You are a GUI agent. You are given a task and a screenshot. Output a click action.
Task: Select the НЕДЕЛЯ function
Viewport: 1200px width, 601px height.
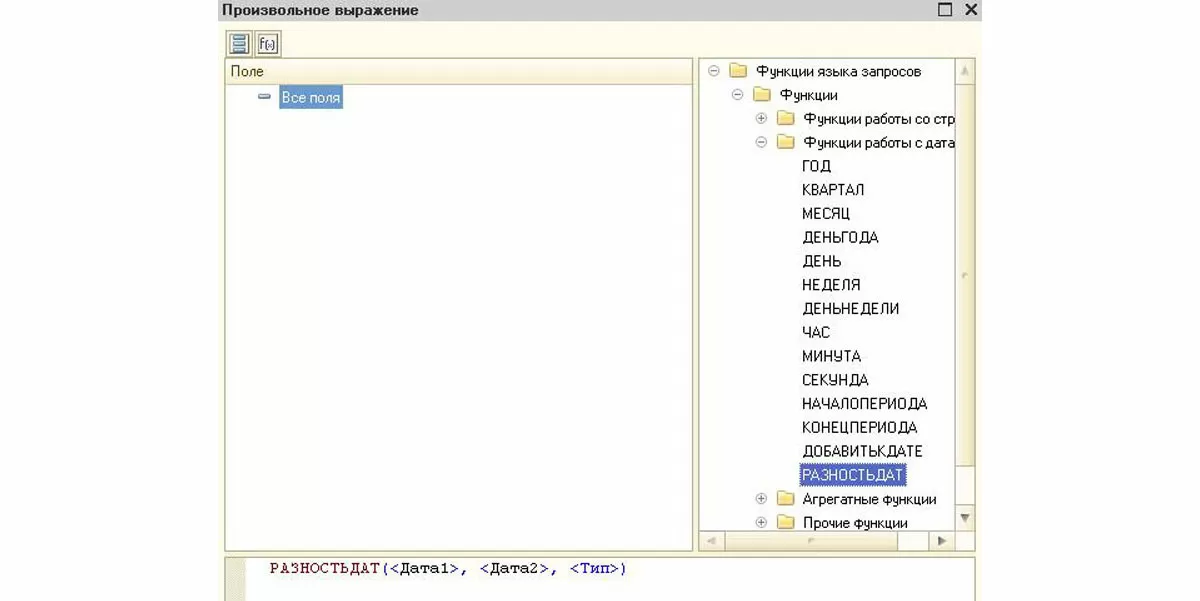coord(831,285)
